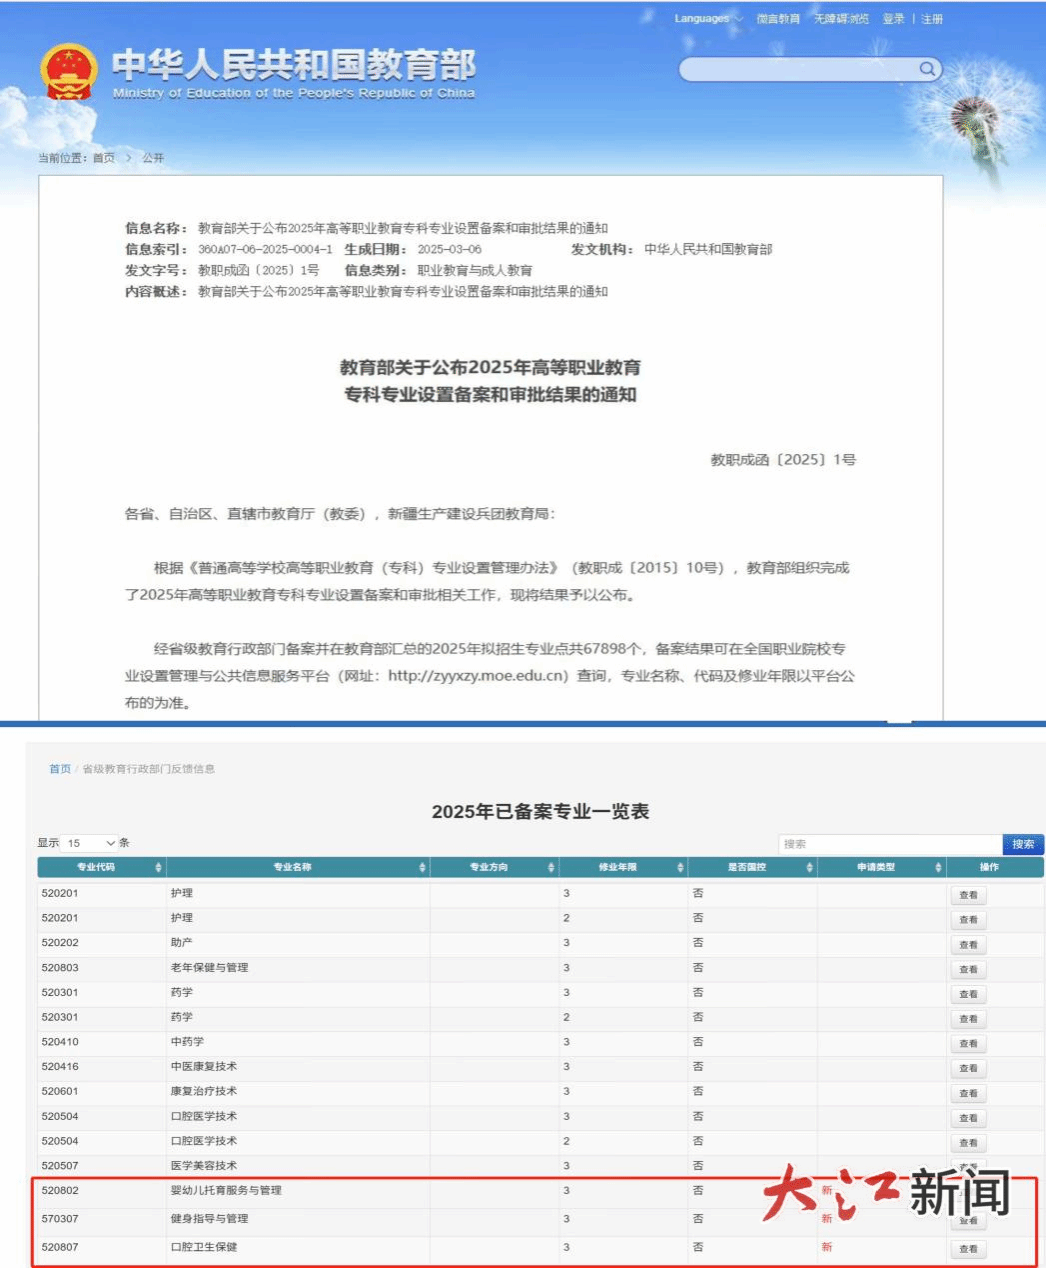Select the code cell 520416
The width and height of the screenshot is (1046, 1268).
click(60, 1066)
